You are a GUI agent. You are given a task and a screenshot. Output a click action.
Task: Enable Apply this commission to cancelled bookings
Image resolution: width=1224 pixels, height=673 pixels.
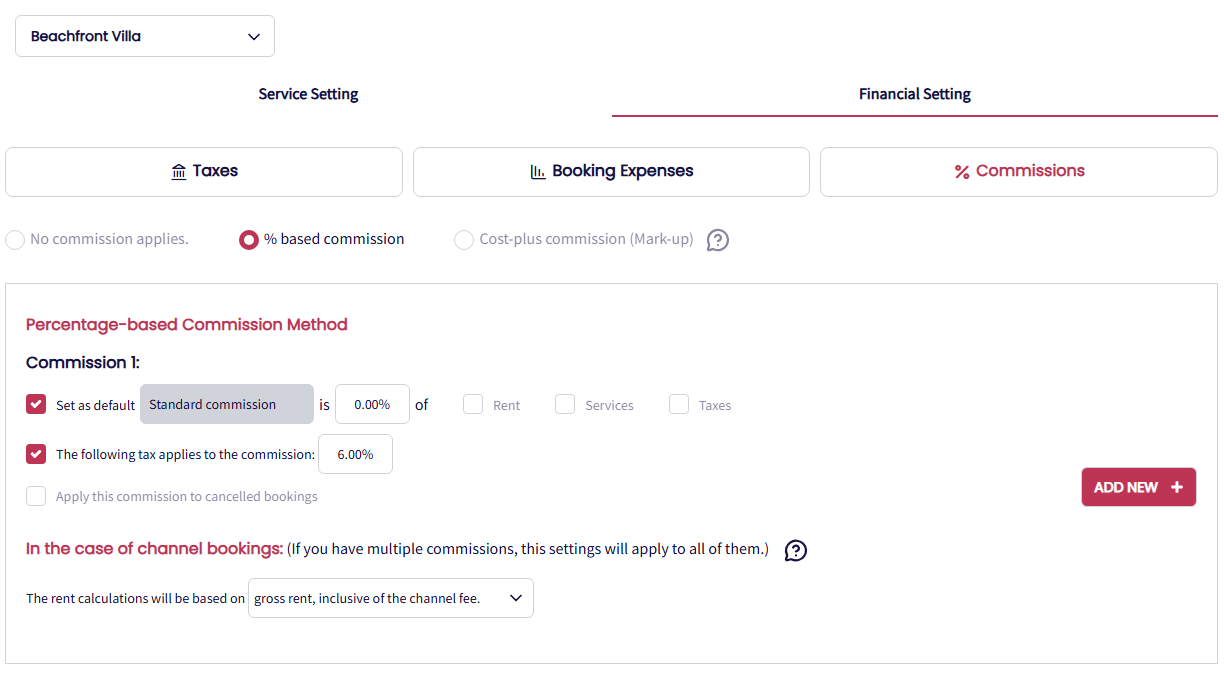pyautogui.click(x=36, y=496)
